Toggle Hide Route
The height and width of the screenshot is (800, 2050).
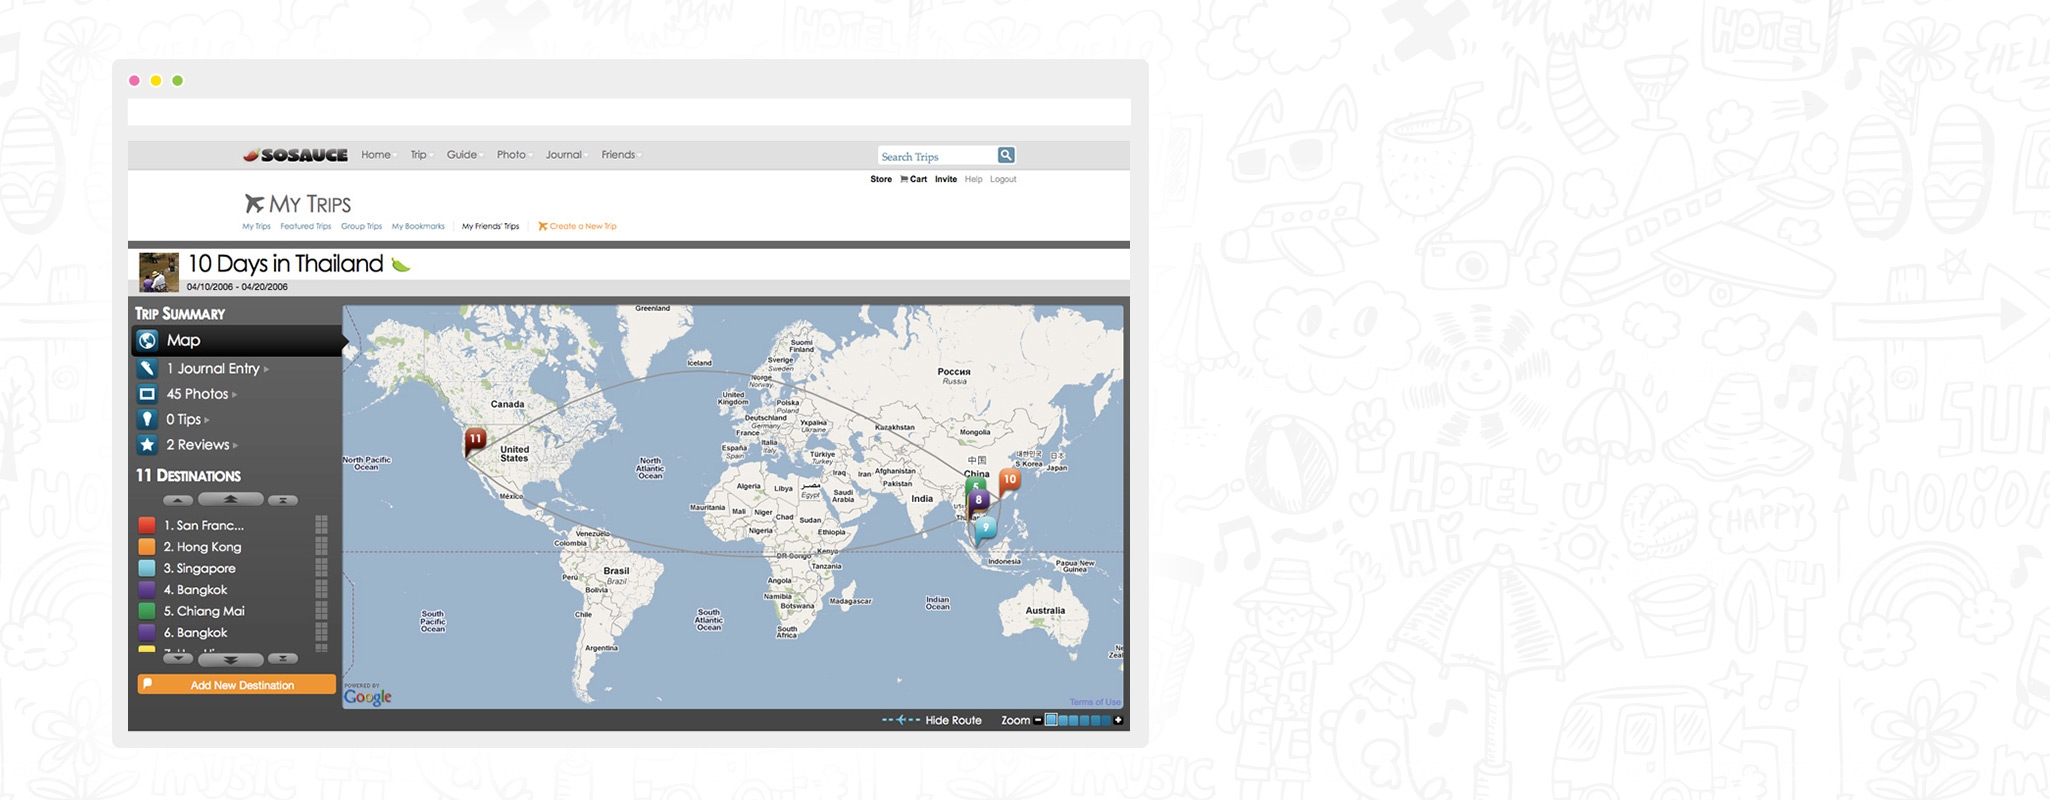[932, 720]
